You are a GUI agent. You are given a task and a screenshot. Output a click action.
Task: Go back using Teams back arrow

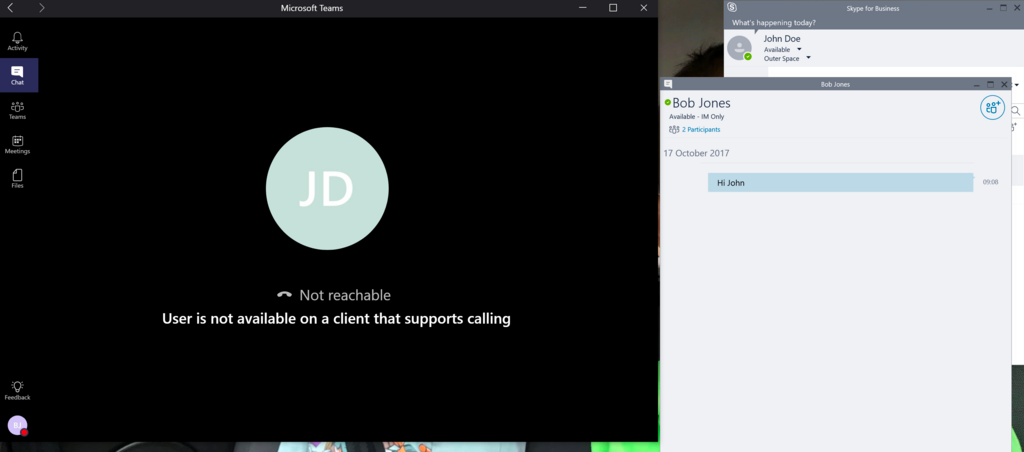10,8
